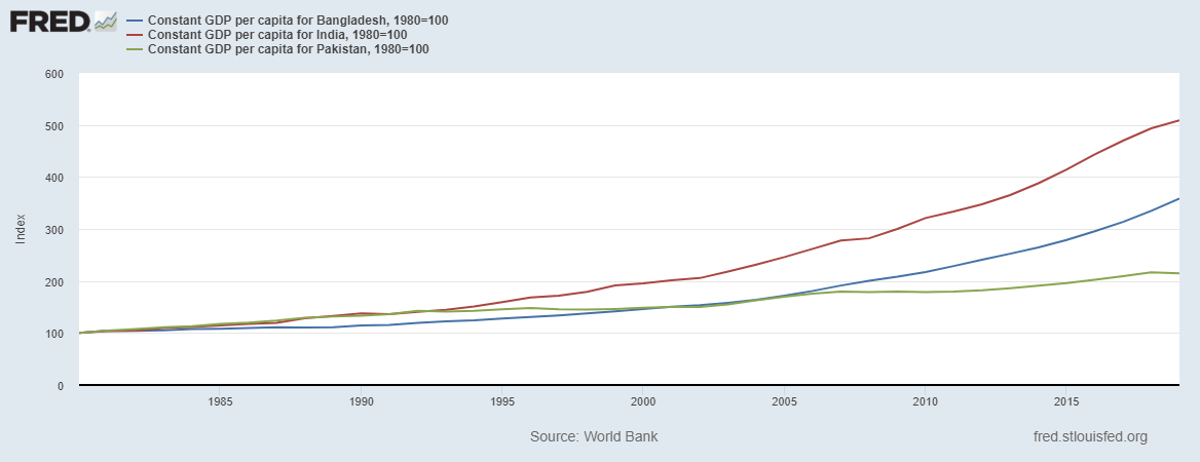
Task: Pick the 2015 x-axis year label
Action: 1066,401
